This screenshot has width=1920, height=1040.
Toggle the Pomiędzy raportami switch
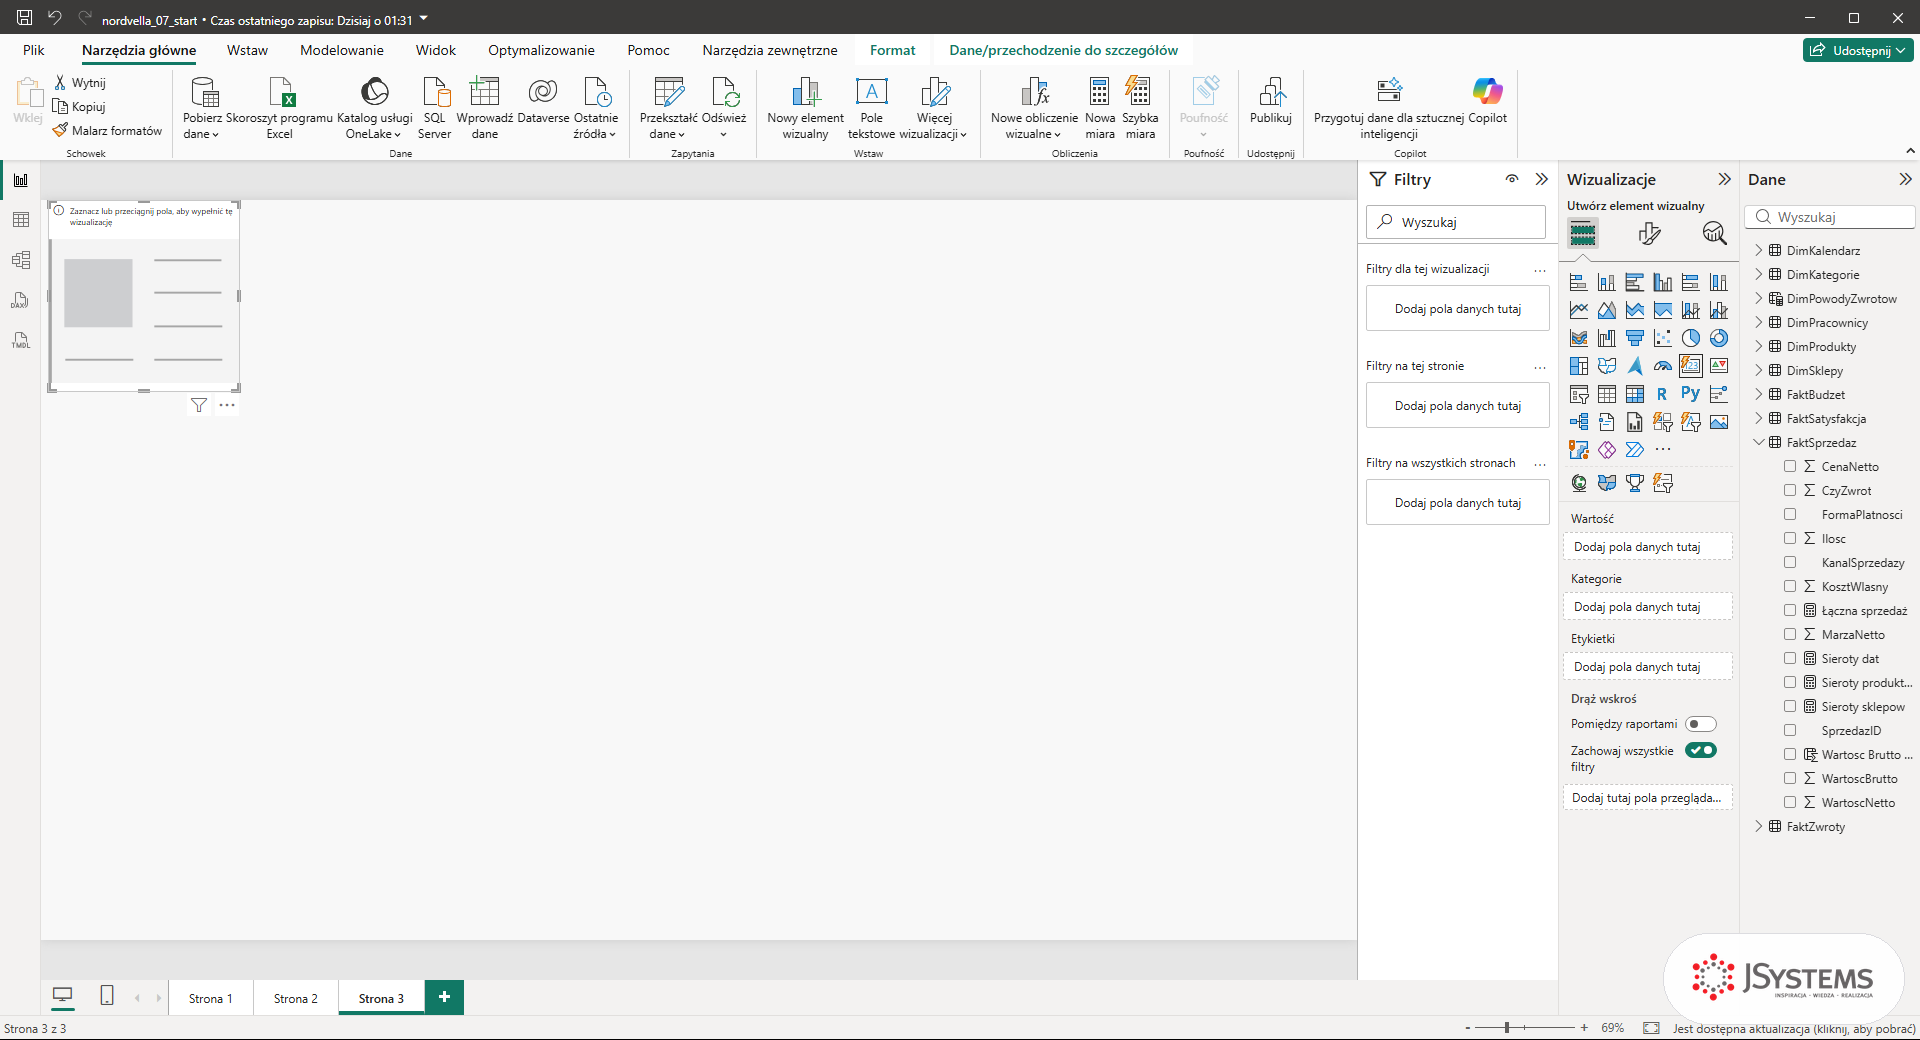click(1700, 724)
